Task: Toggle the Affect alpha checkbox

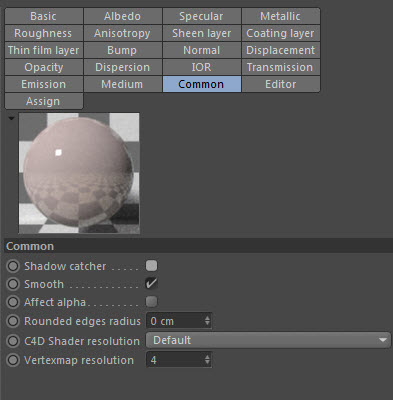Action: [x=151, y=302]
